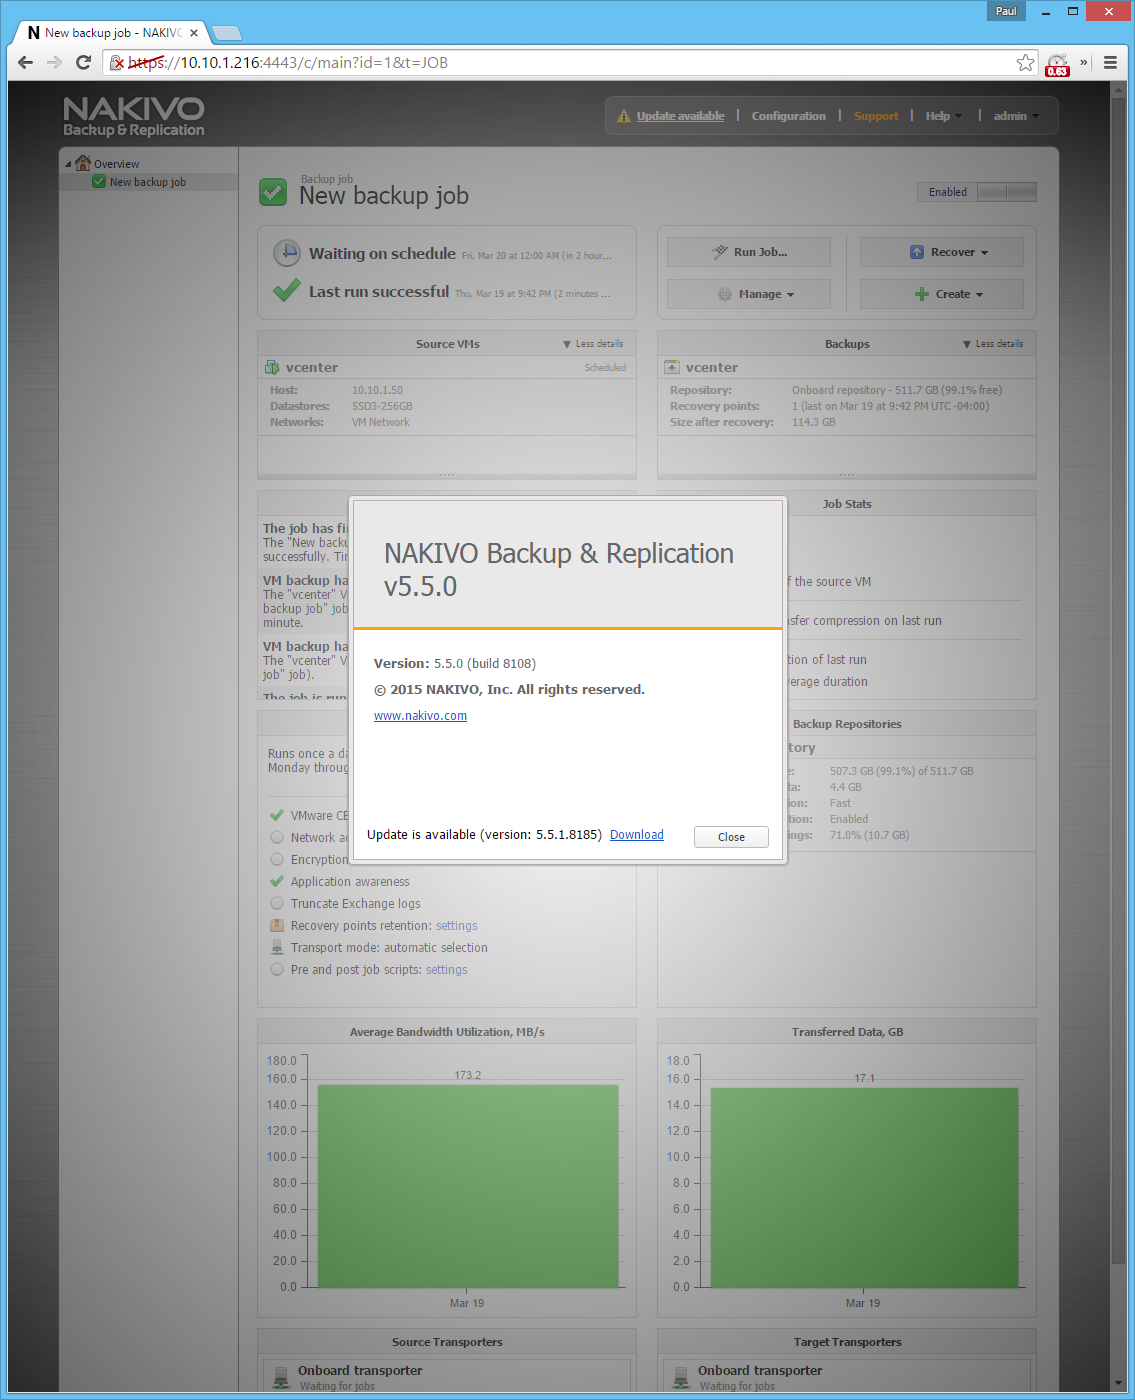The height and width of the screenshot is (1400, 1135).
Task: Bookmark the page with the star icon
Action: pyautogui.click(x=1025, y=63)
